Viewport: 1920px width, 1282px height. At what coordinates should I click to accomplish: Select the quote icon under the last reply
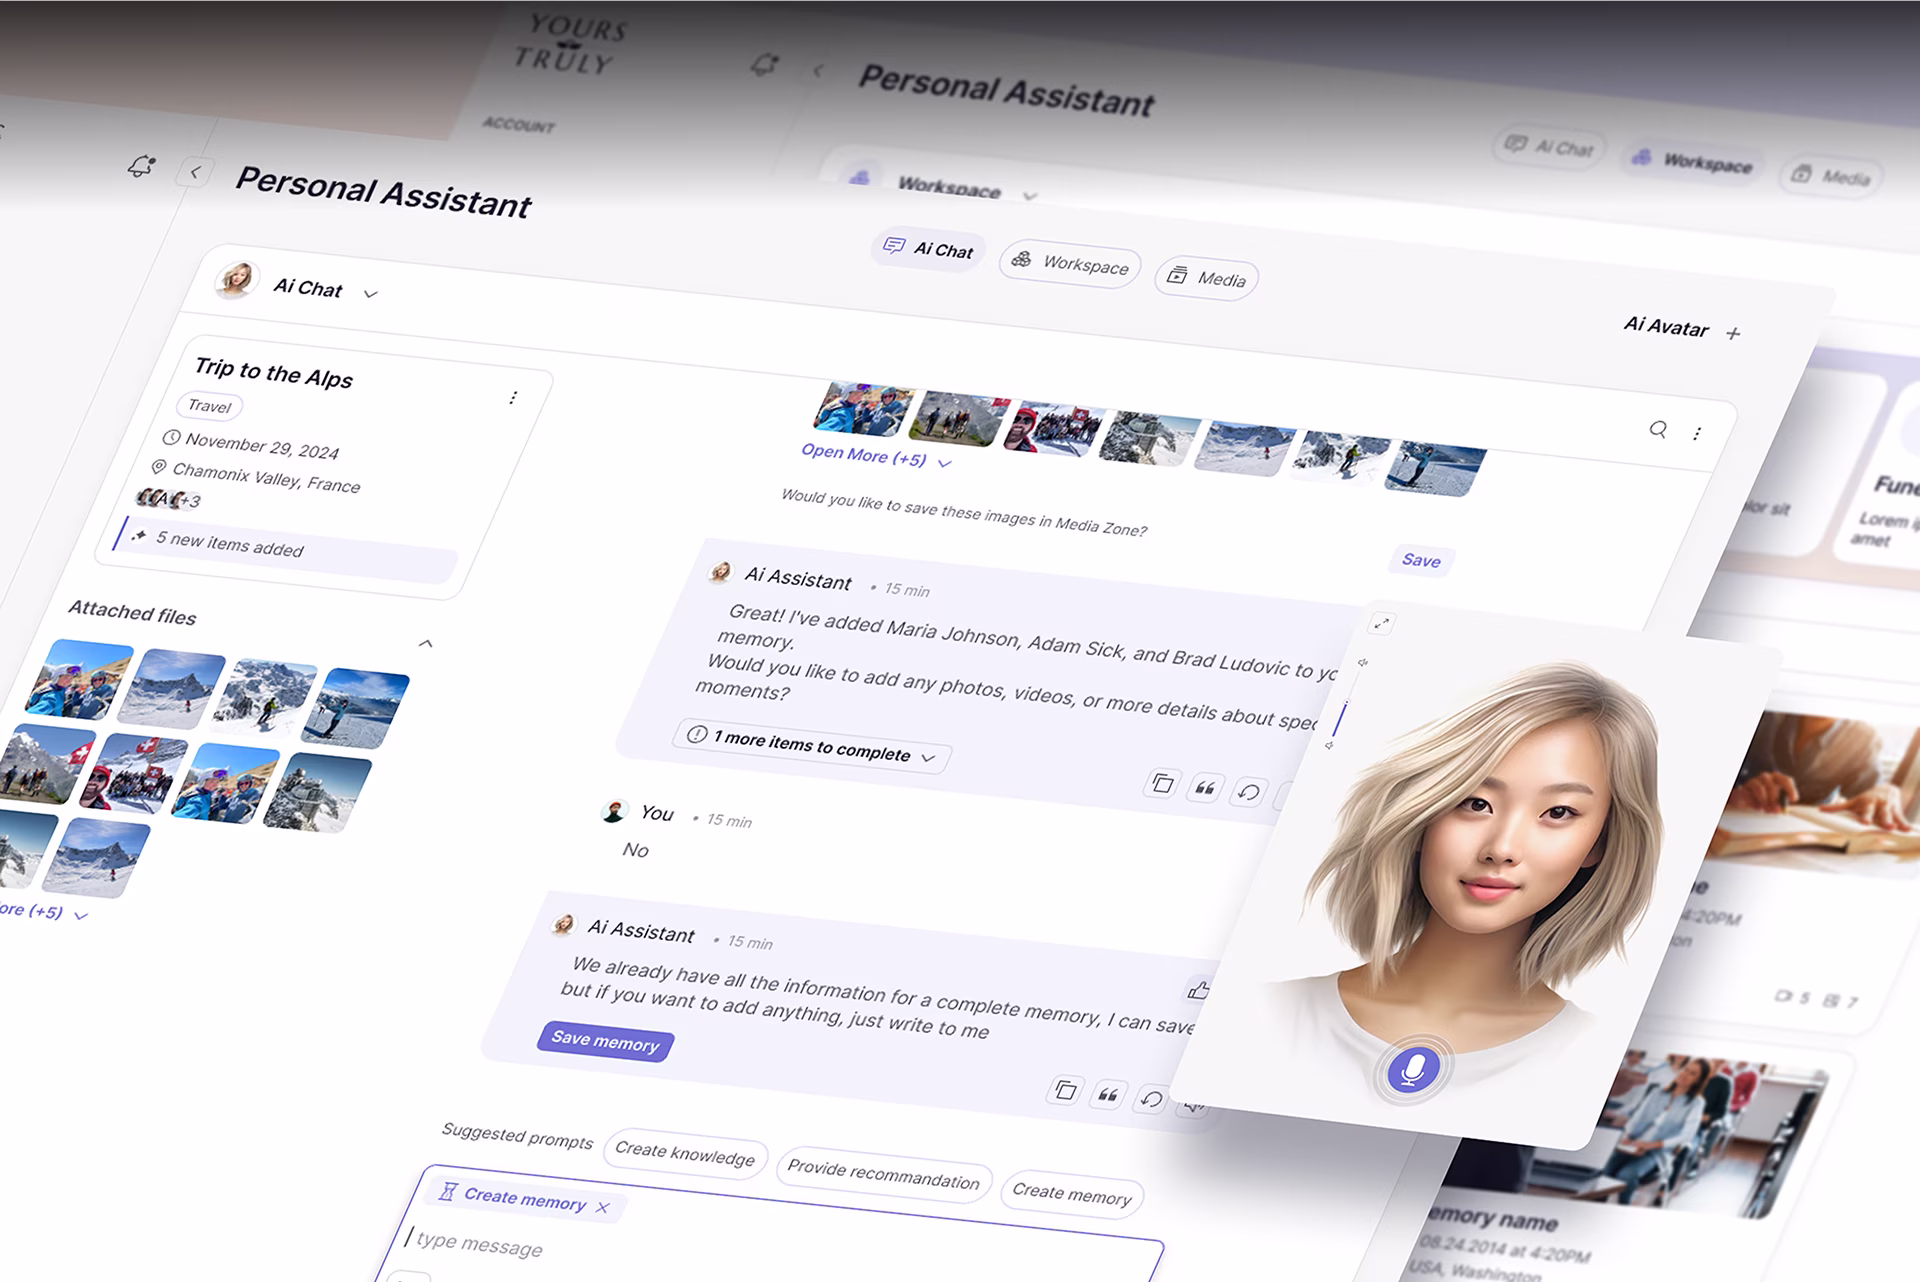pyautogui.click(x=1108, y=1096)
